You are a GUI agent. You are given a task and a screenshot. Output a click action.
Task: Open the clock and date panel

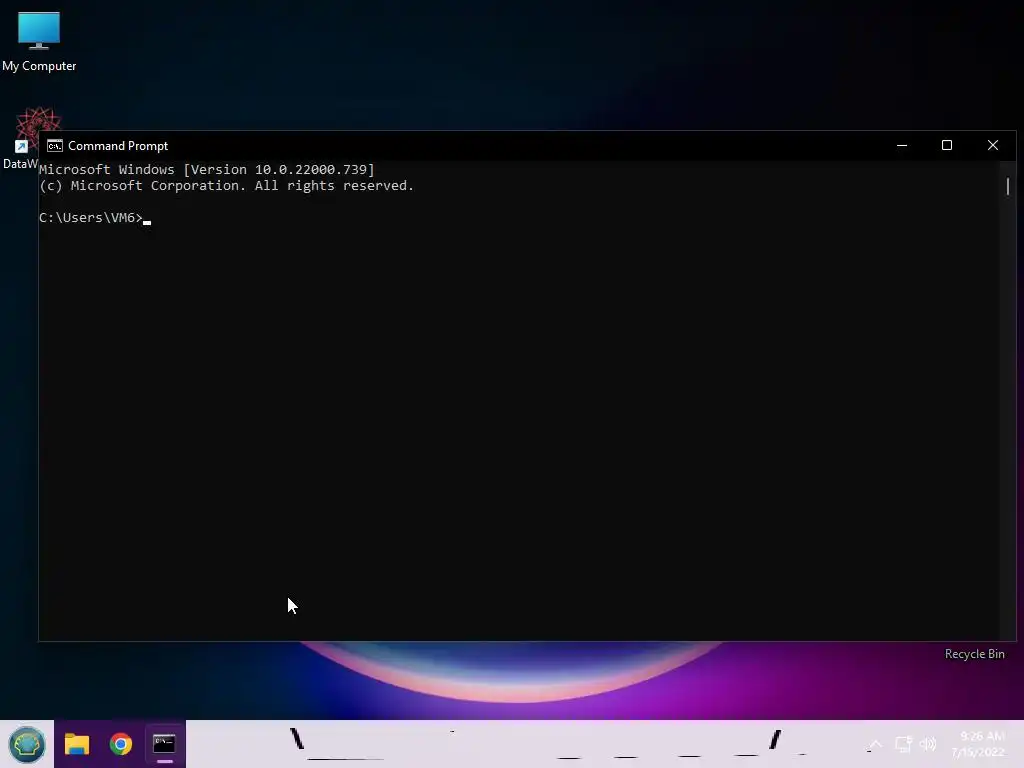pos(978,744)
